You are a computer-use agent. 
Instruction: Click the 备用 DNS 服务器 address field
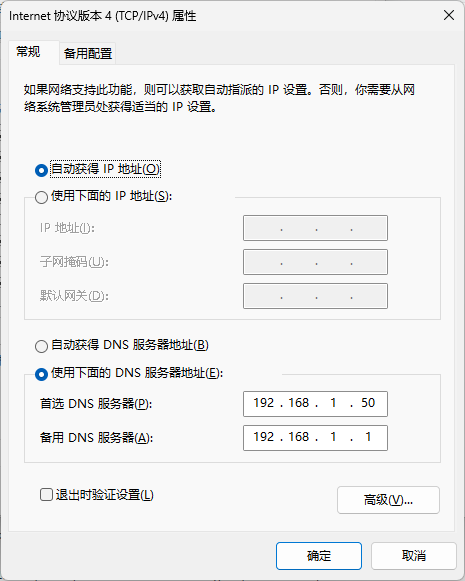pos(315,438)
